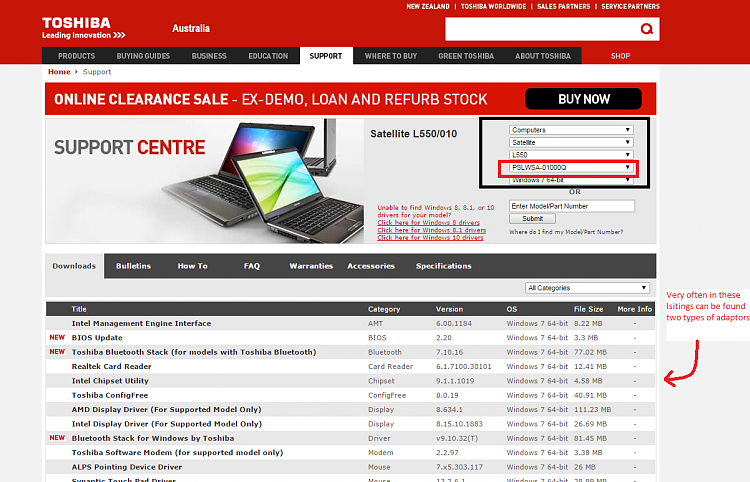The height and width of the screenshot is (482, 750).
Task: Click the Toshiba Leading Innovation logo
Action: point(84,28)
